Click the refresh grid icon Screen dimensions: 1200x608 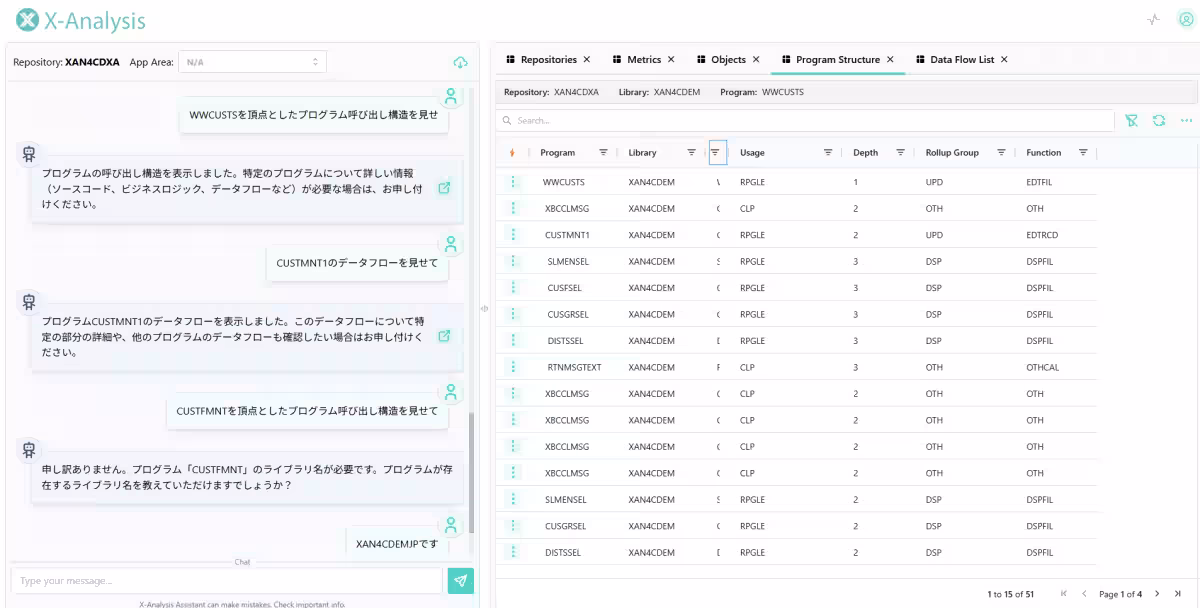(1158, 120)
